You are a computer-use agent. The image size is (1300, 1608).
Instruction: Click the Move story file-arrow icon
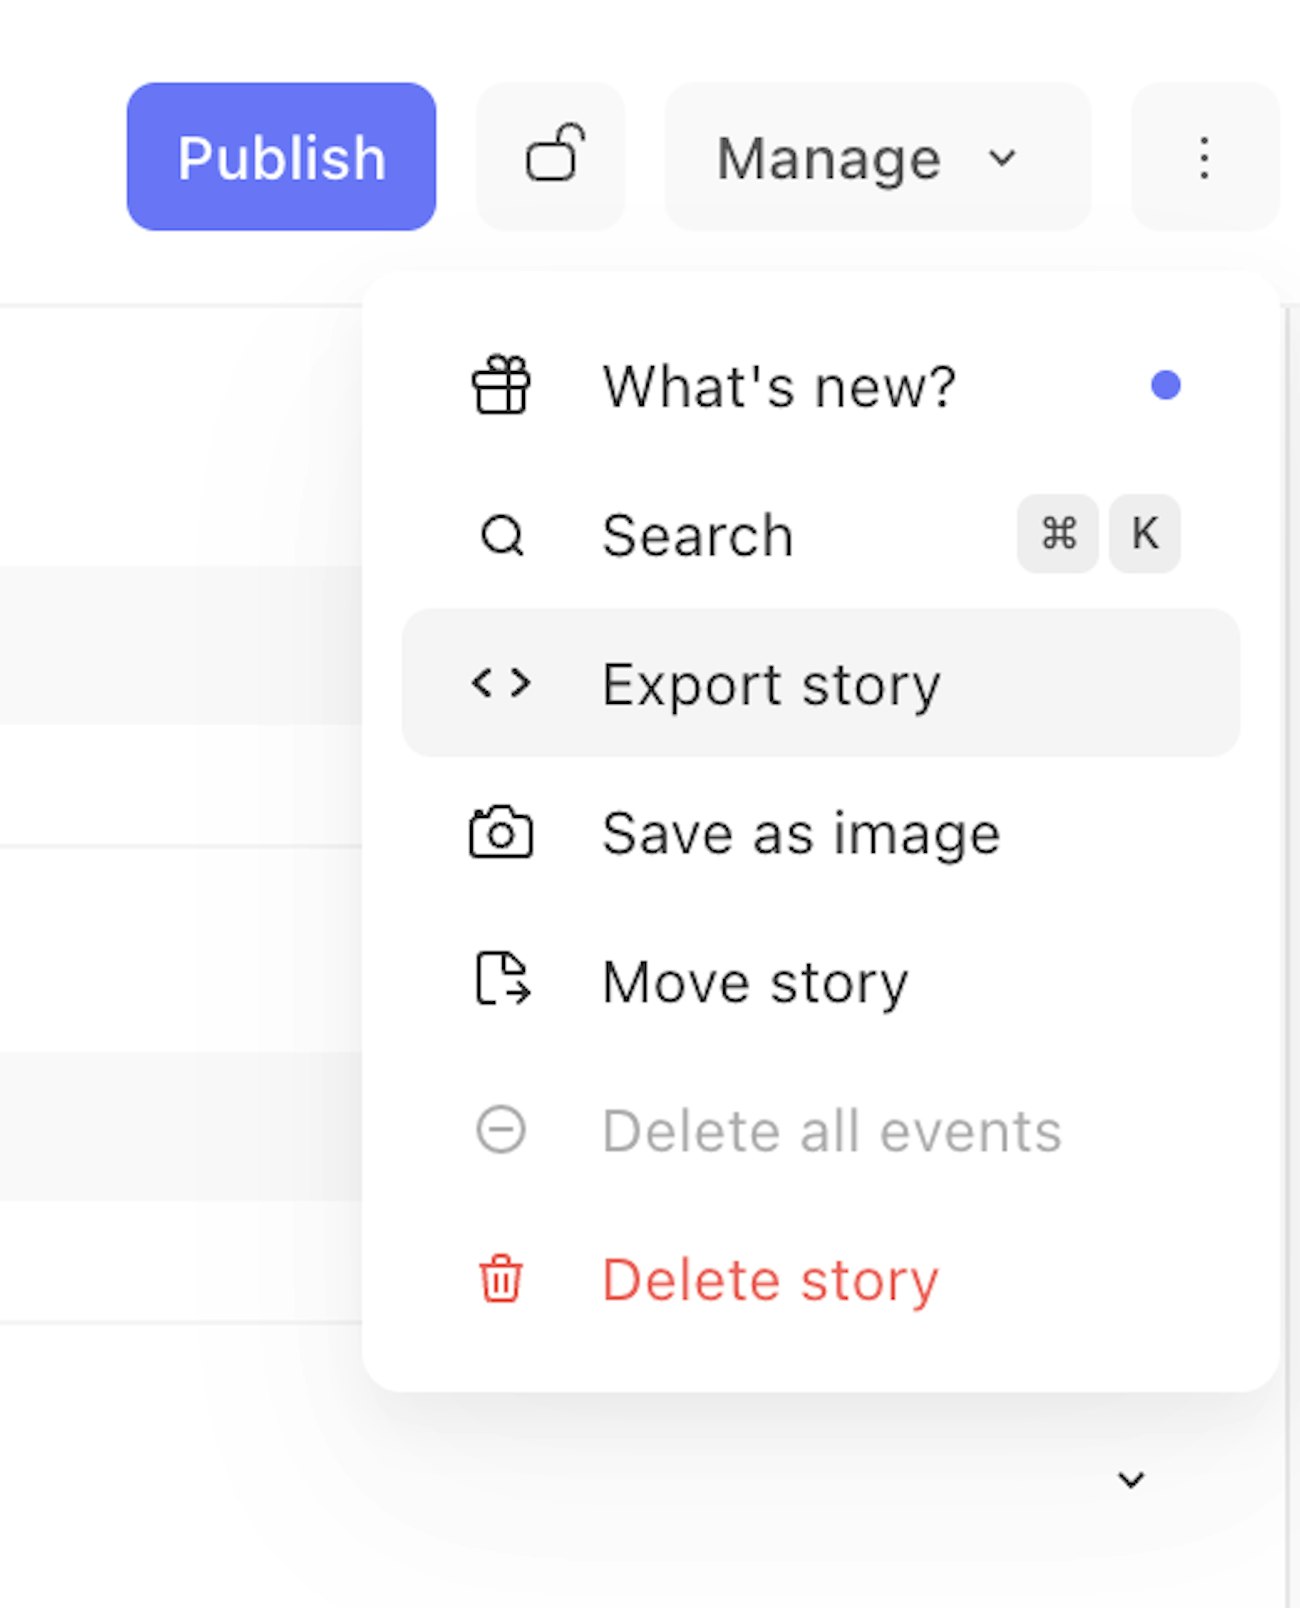pos(501,979)
